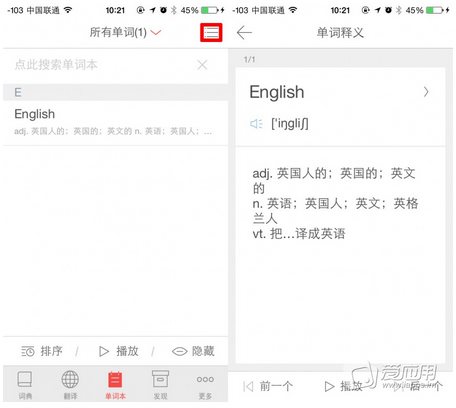Select the 单词本 wordbook tab
456x408 pixels.
(115, 385)
